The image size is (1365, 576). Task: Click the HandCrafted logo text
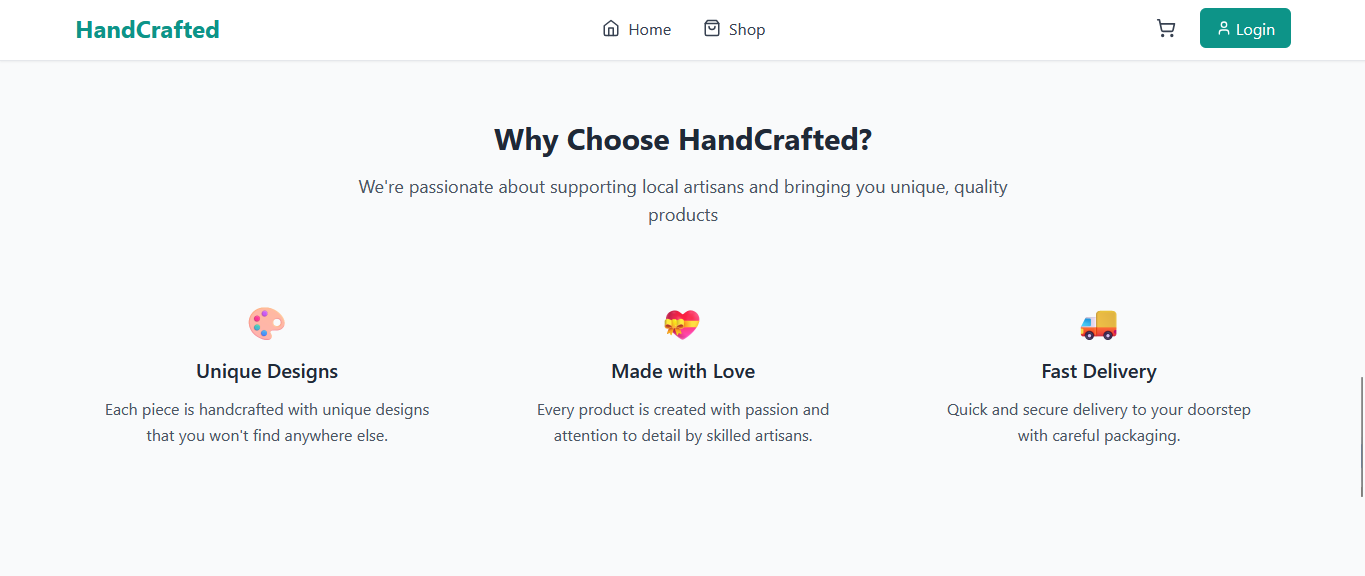pyautogui.click(x=146, y=29)
